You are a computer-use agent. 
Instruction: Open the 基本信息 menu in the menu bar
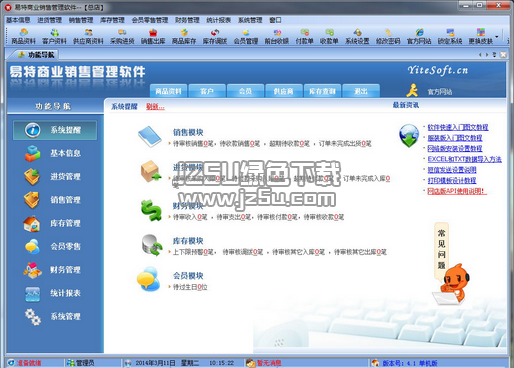click(x=18, y=20)
